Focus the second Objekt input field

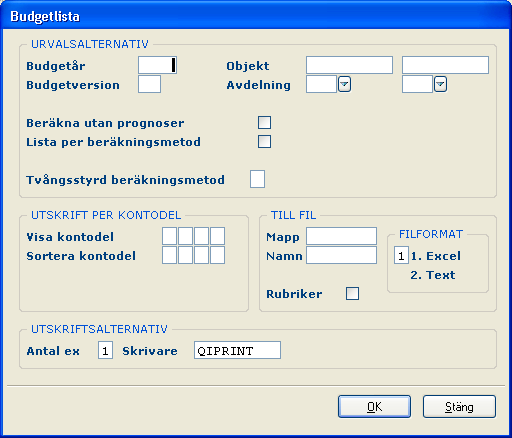(x=445, y=65)
